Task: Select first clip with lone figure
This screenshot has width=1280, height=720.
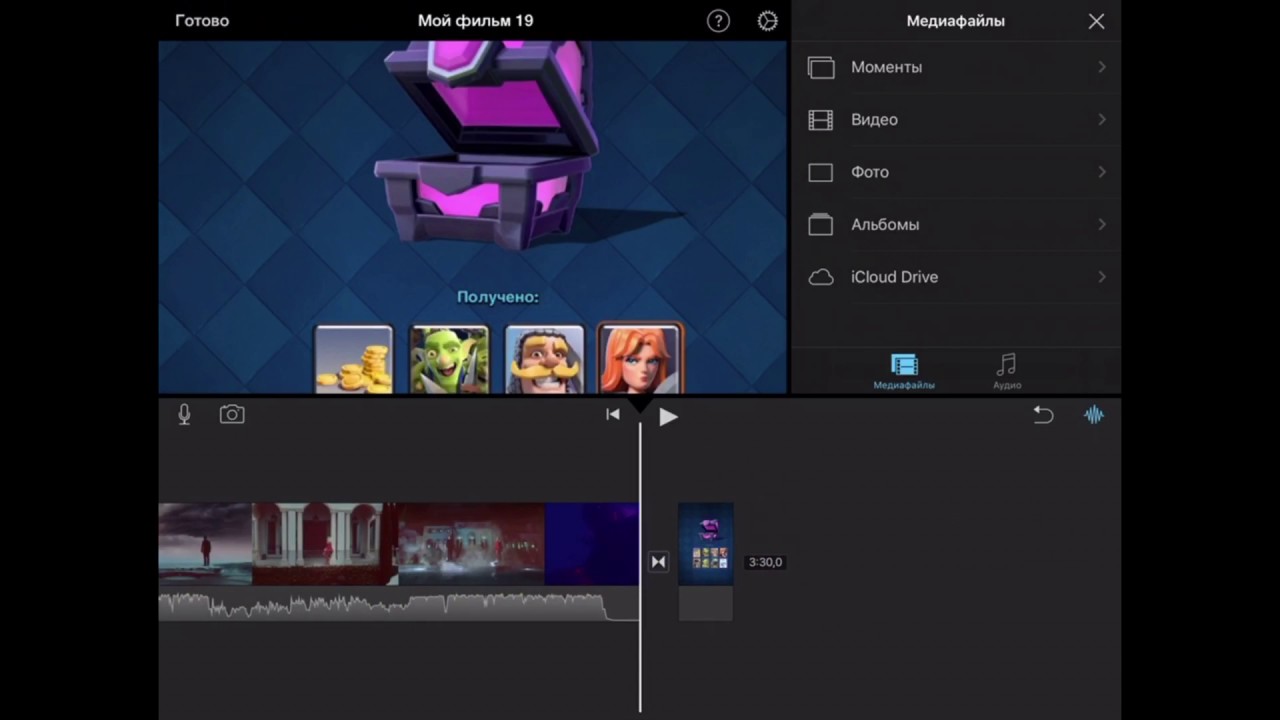Action: pyautogui.click(x=205, y=544)
